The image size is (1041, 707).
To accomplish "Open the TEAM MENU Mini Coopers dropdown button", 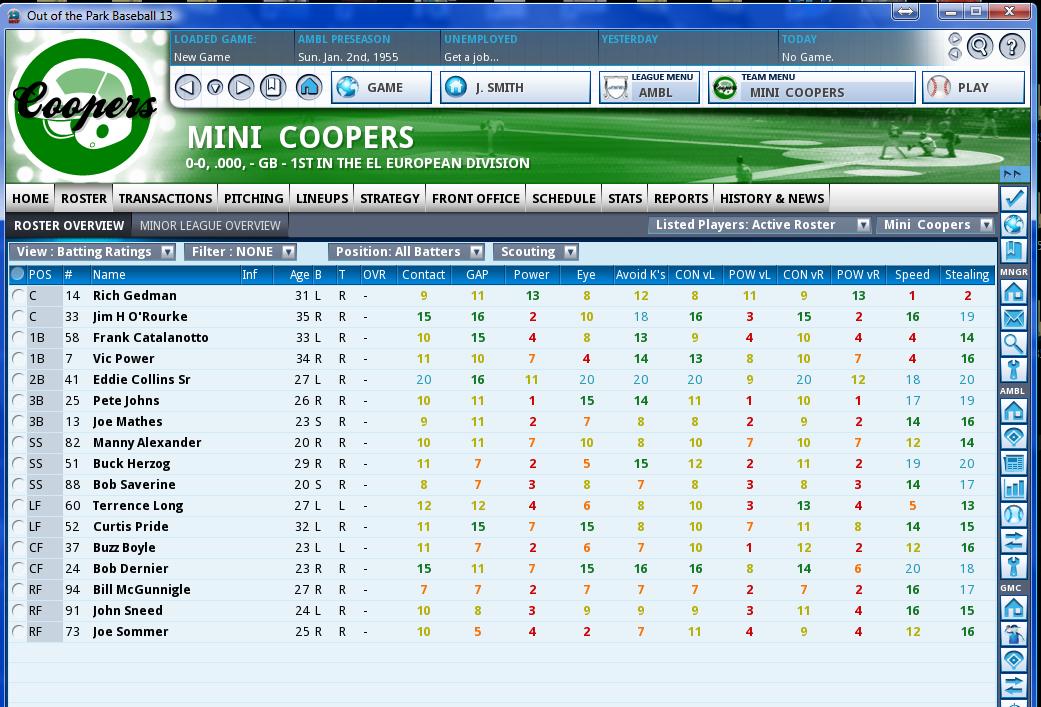I will (811, 87).
